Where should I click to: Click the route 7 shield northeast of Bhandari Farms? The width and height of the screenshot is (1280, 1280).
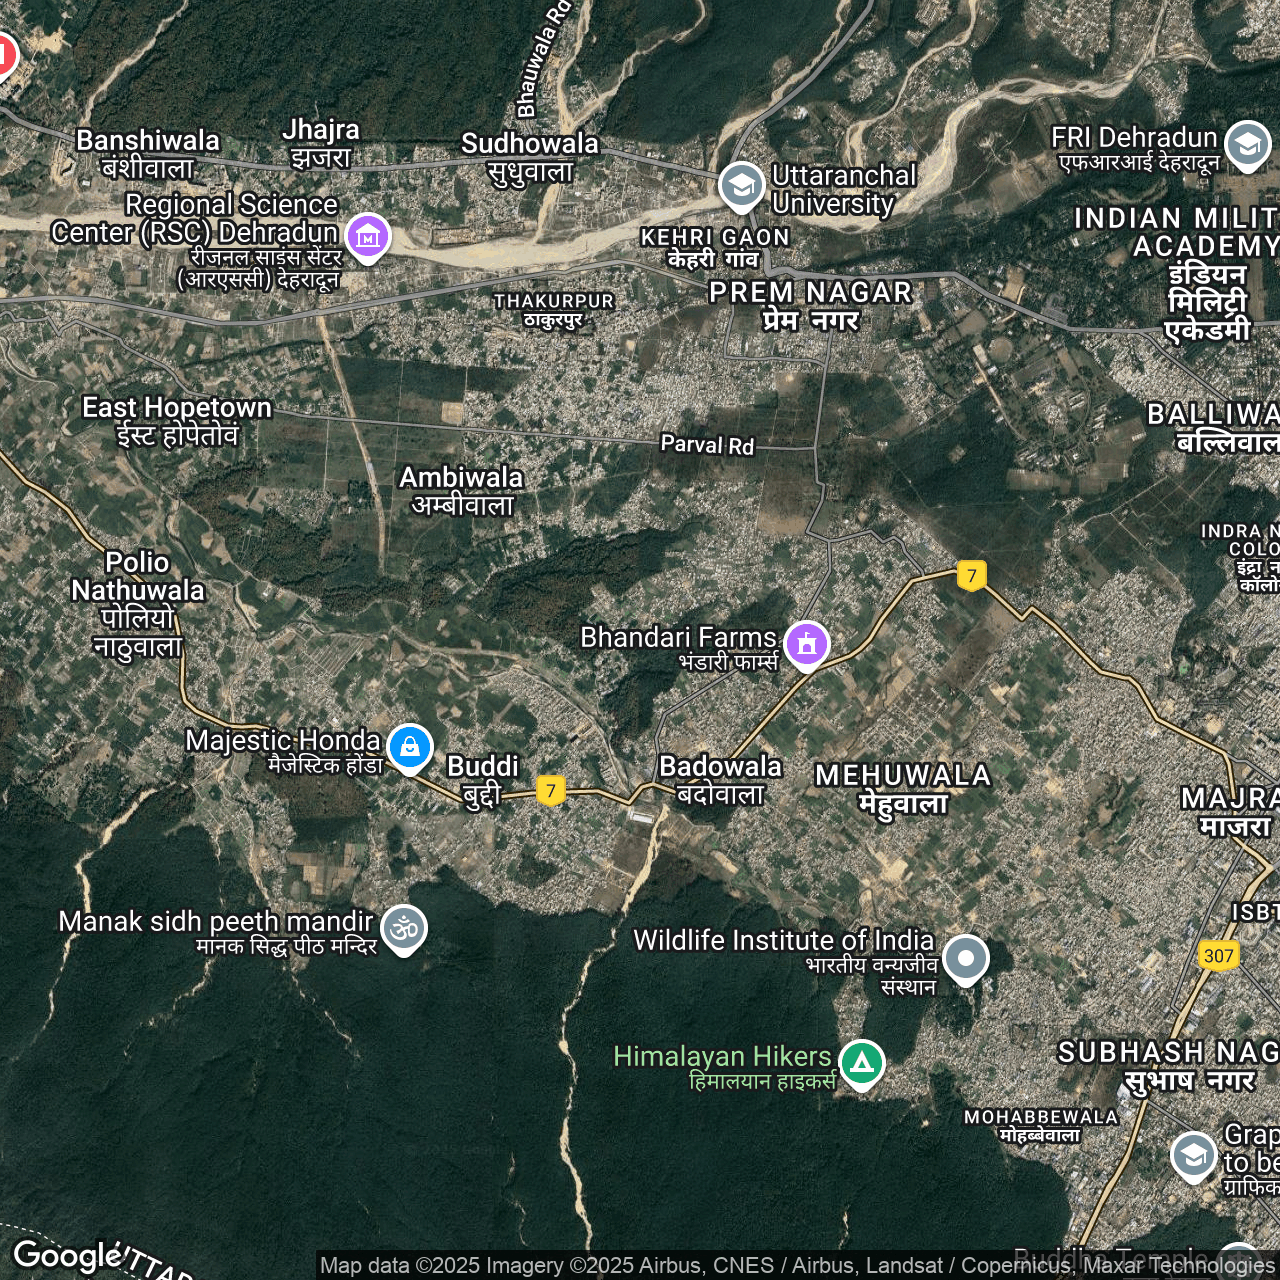pos(971,575)
